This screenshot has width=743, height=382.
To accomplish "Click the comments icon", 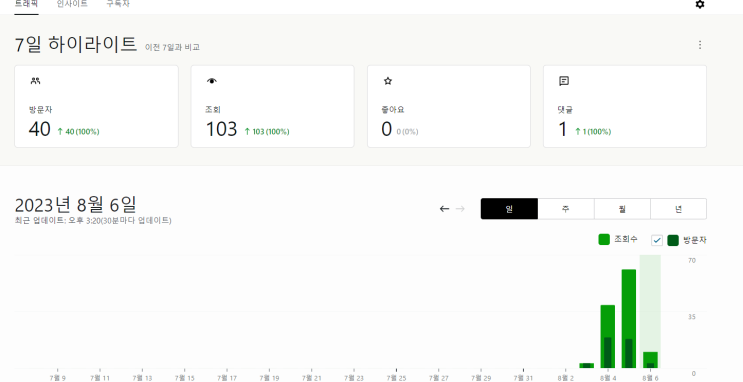I will click(x=564, y=81).
